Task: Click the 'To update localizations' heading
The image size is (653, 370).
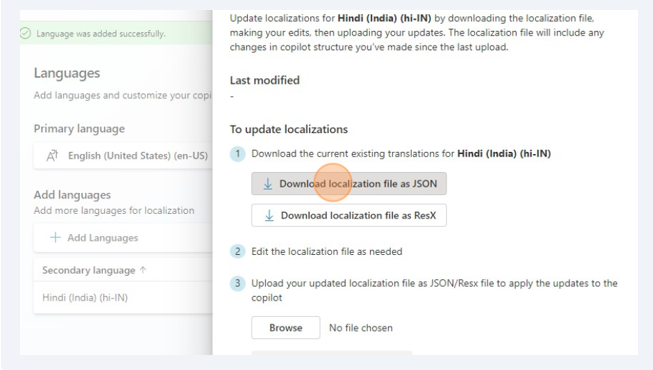Action: click(x=289, y=129)
